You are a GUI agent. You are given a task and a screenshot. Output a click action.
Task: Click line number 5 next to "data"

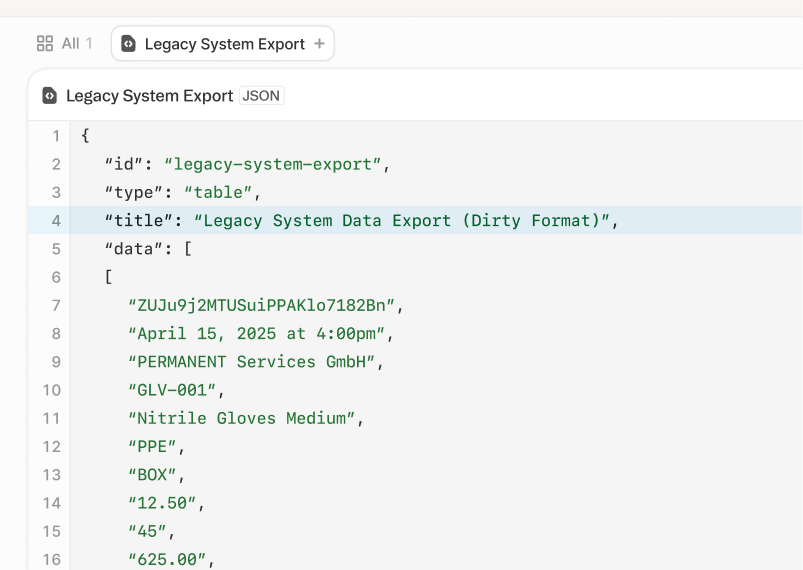56,248
